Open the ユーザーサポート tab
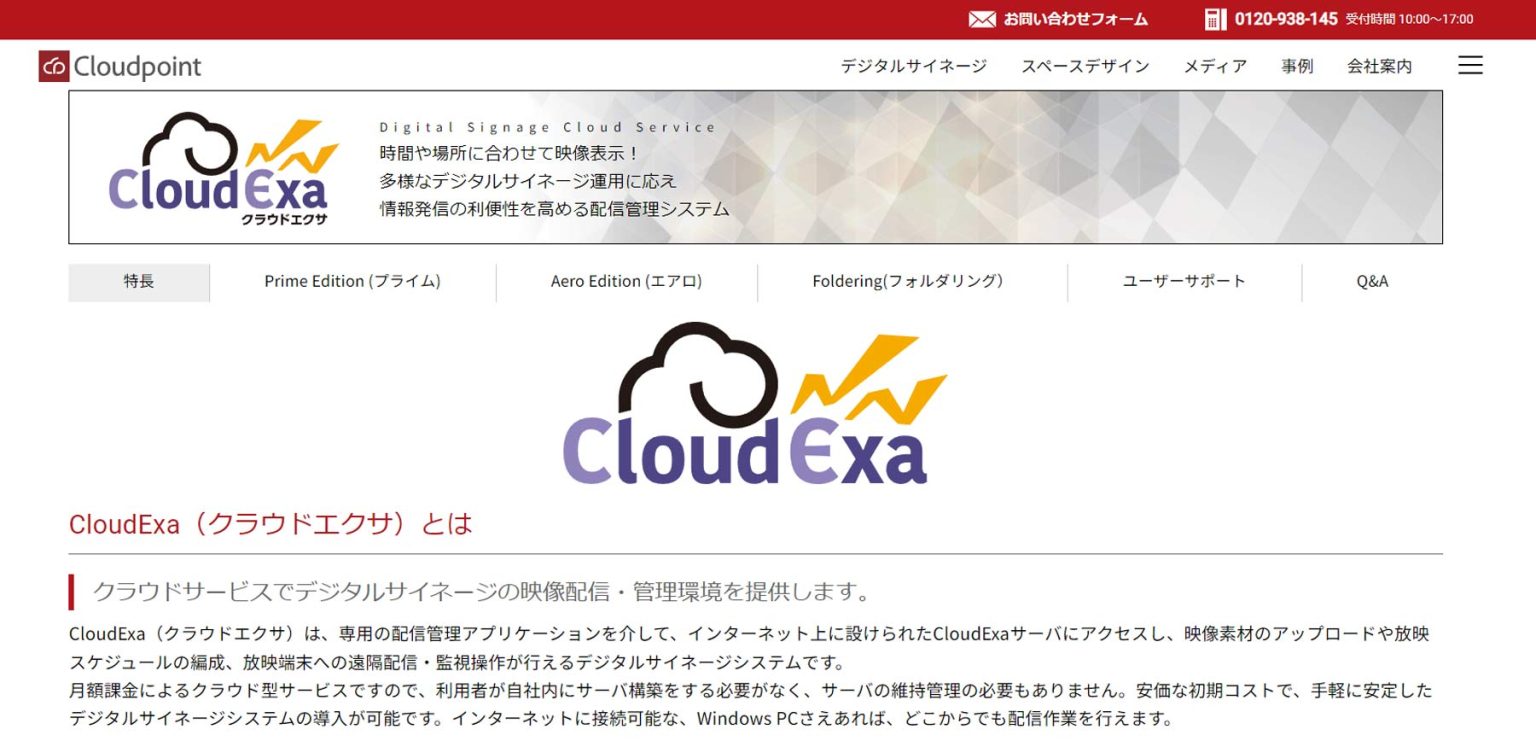1536x741 pixels. (1183, 281)
